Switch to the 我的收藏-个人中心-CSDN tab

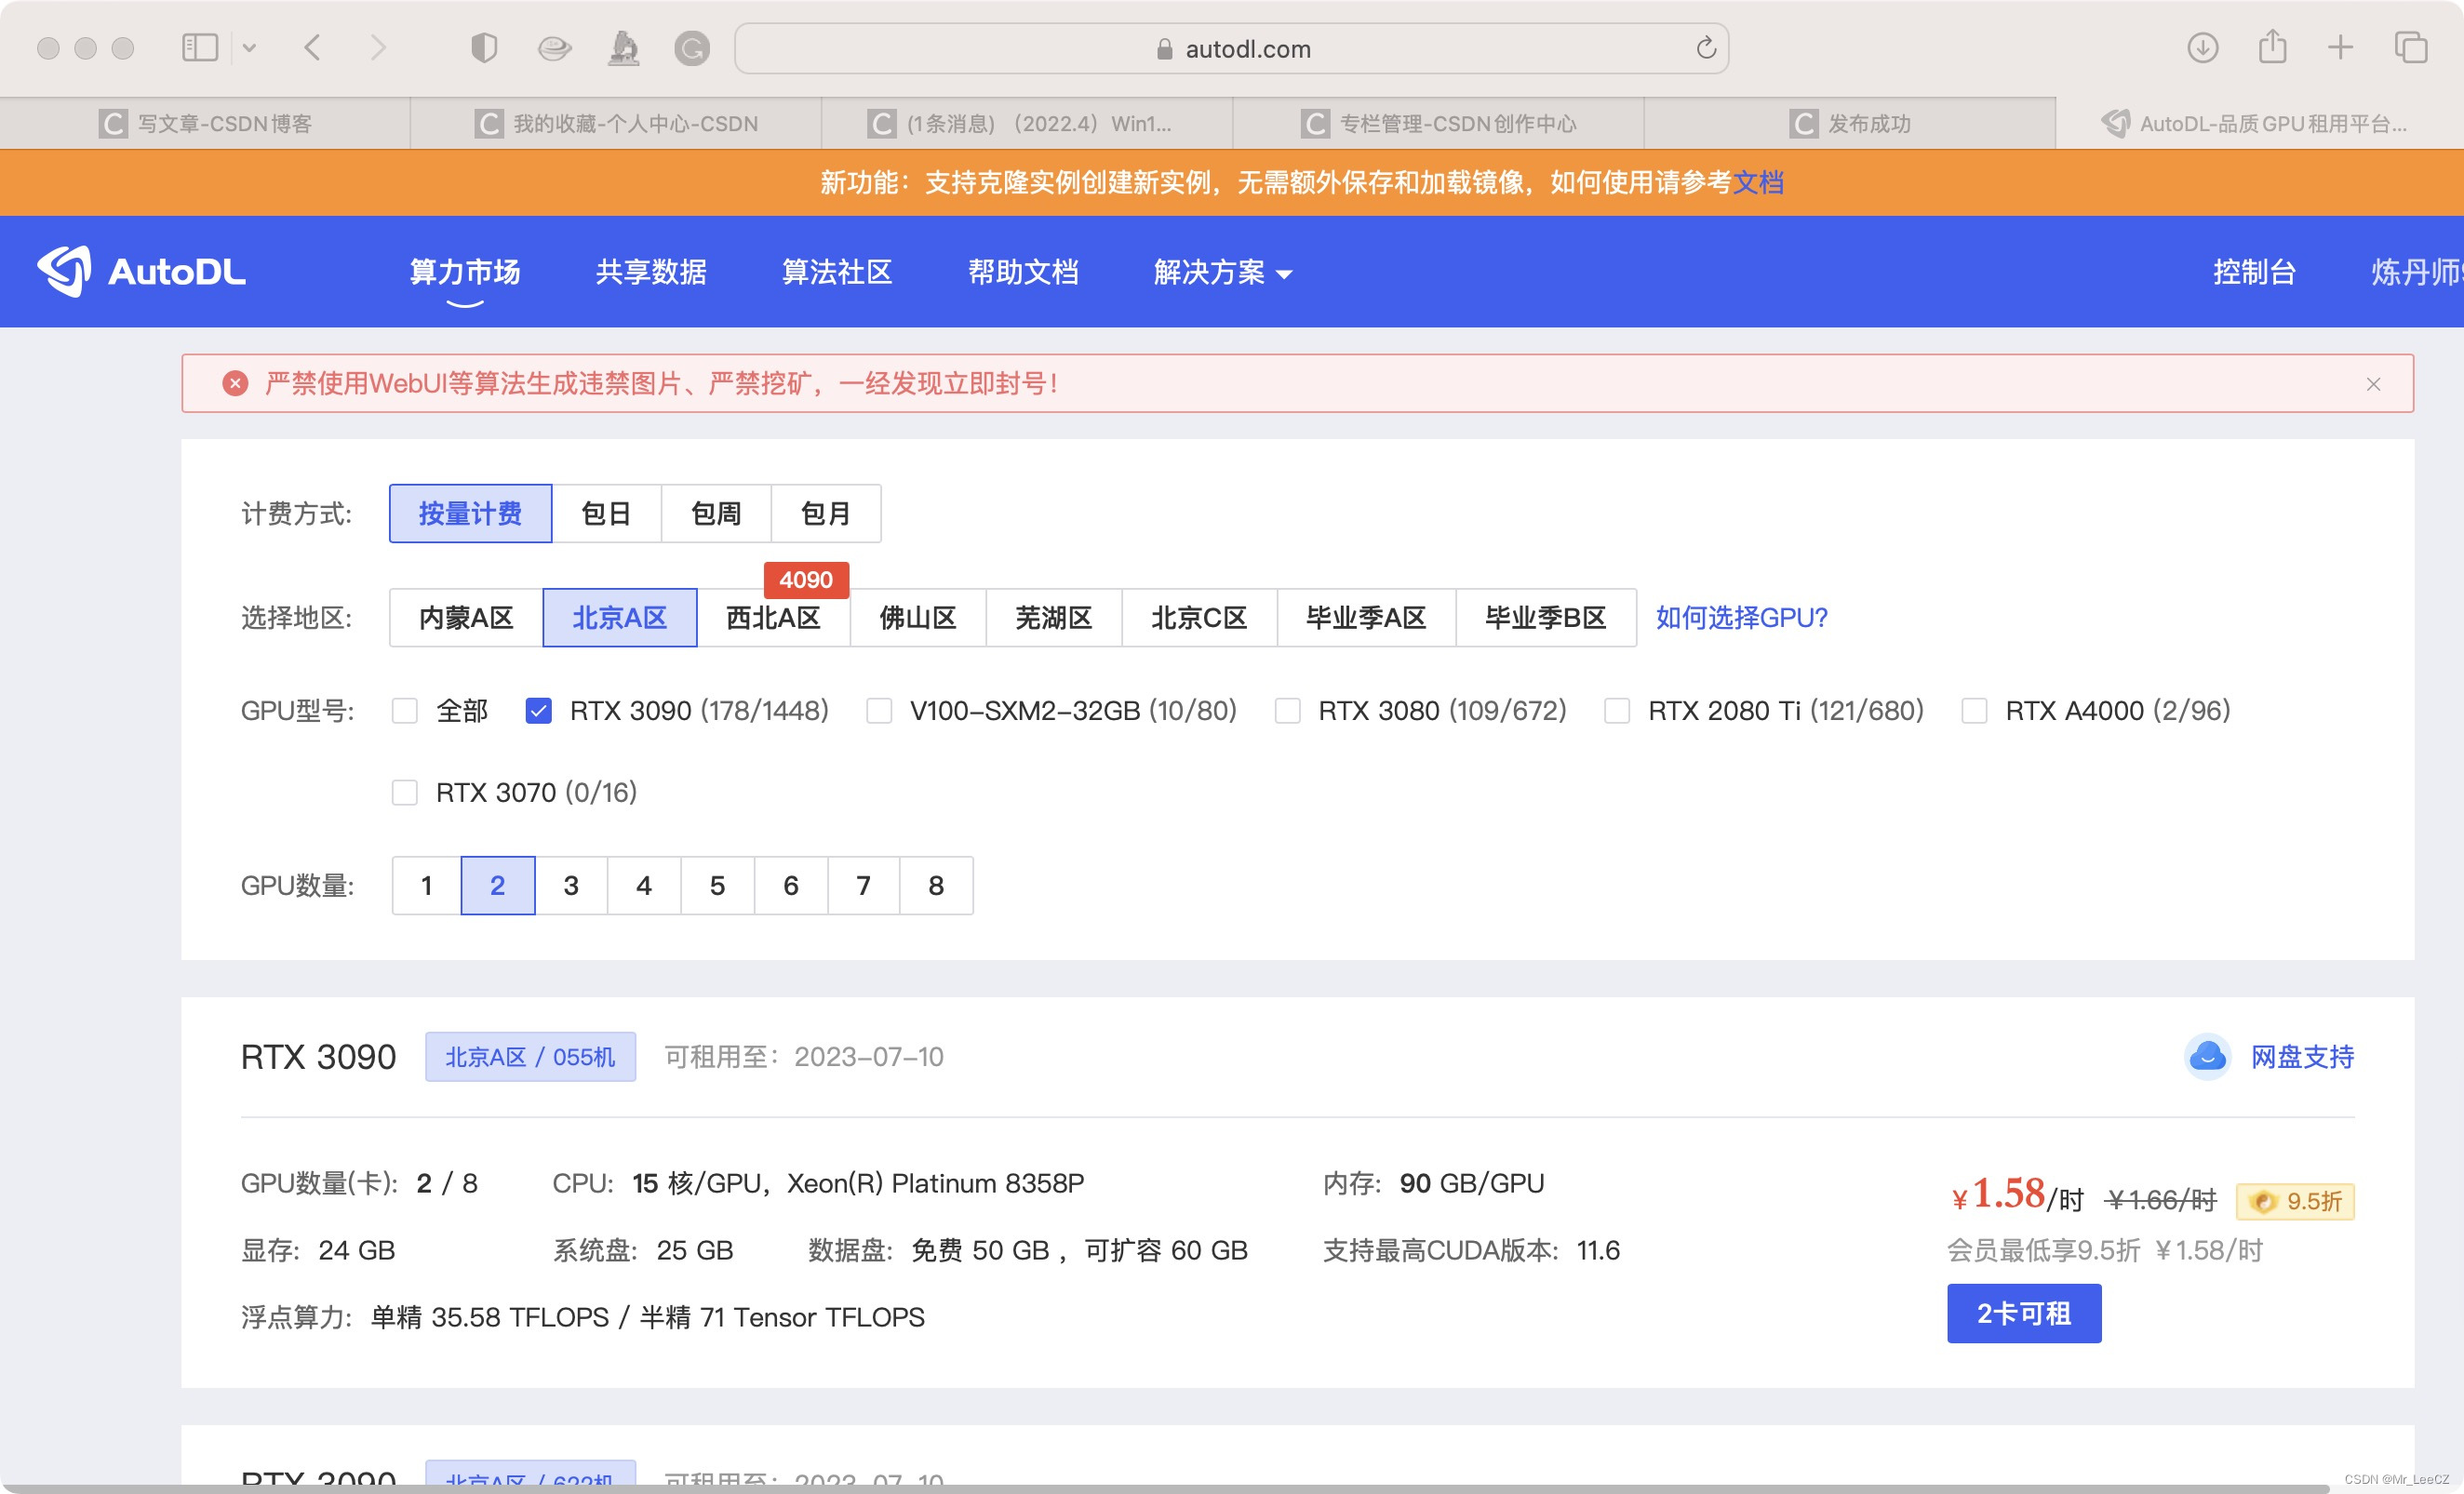coord(616,123)
